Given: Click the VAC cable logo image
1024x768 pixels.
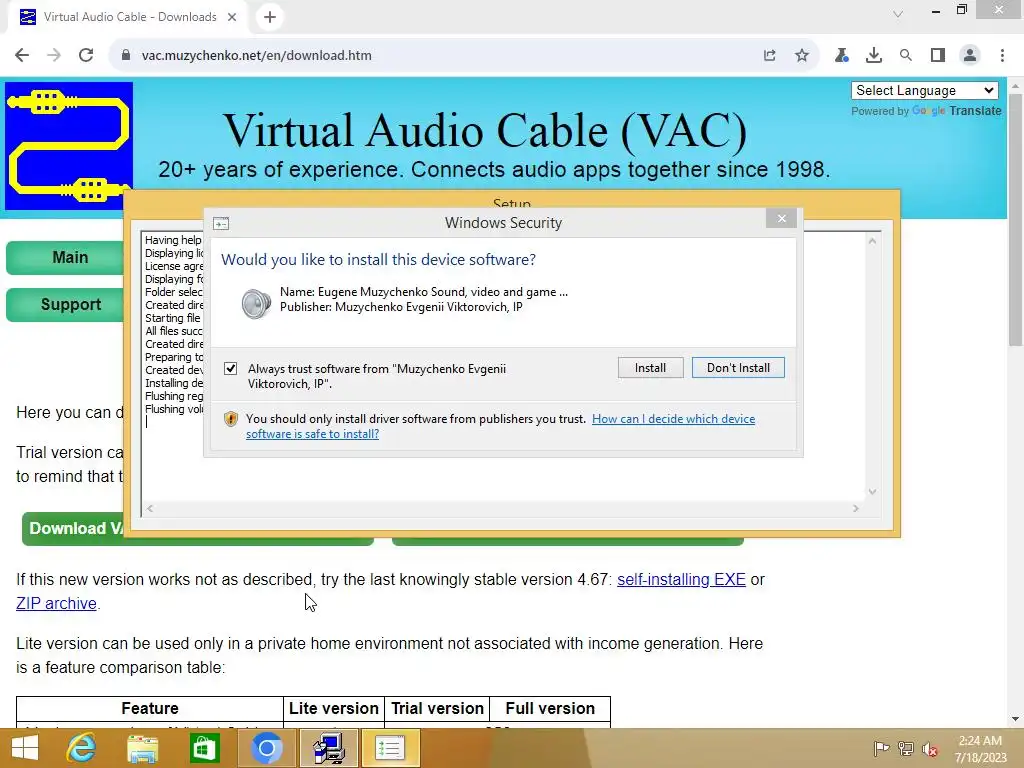Looking at the screenshot, I should coord(69,146).
